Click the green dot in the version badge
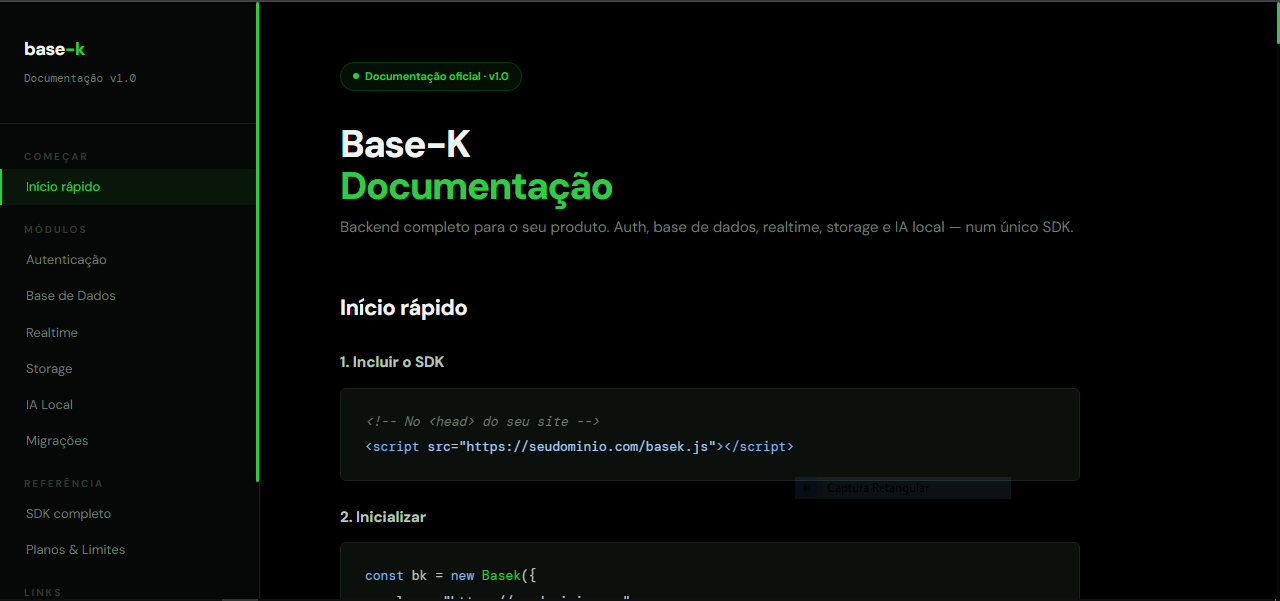This screenshot has width=1280, height=601. point(356,76)
